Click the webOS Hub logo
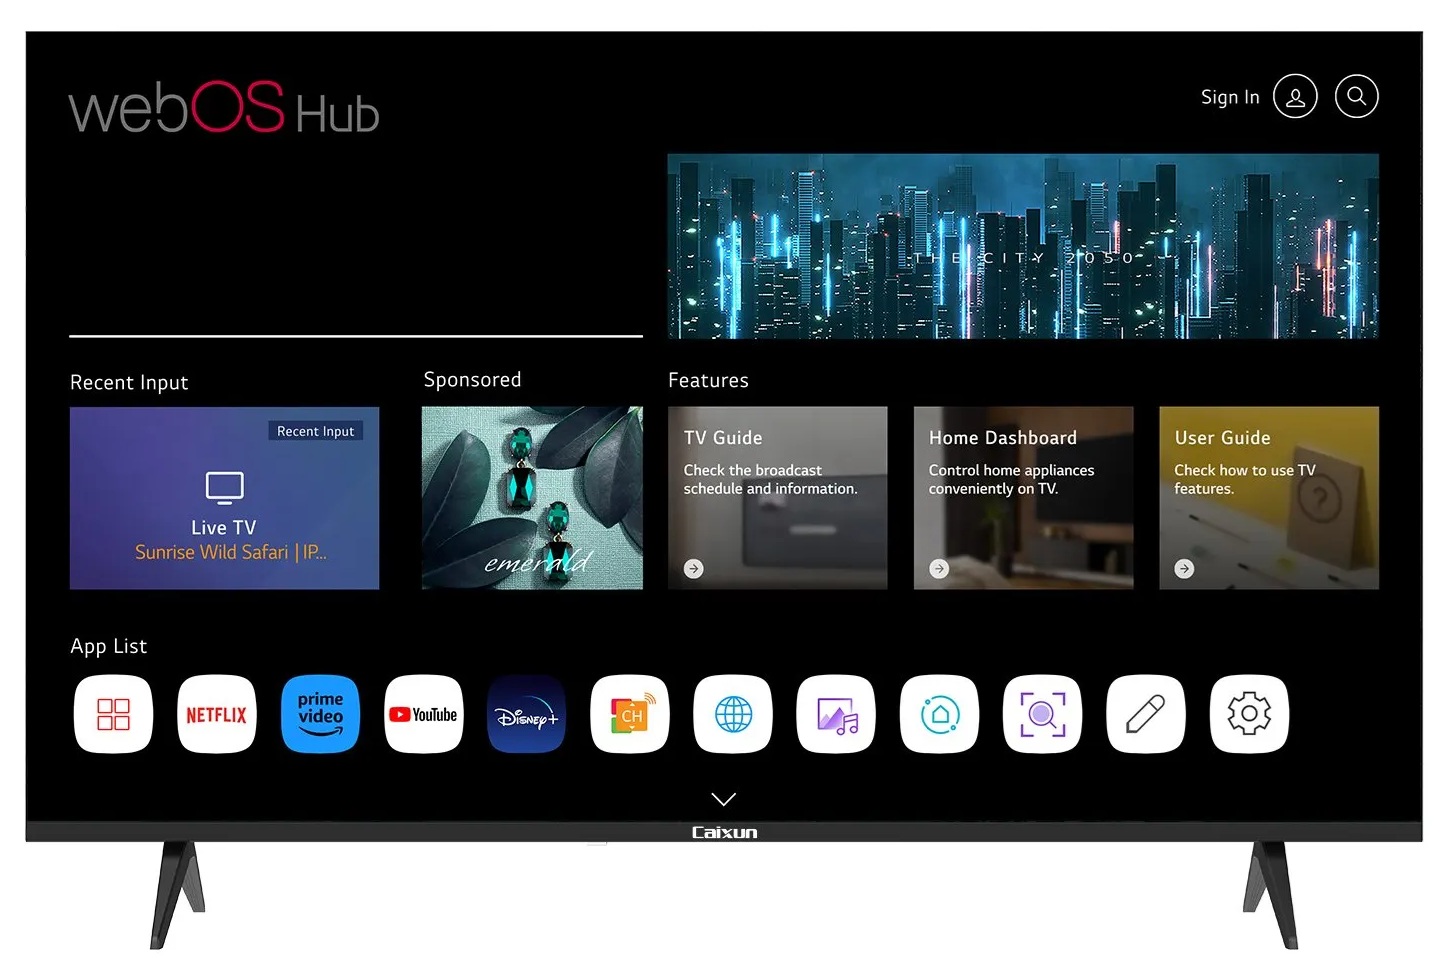The width and height of the screenshot is (1454, 966). 224,108
